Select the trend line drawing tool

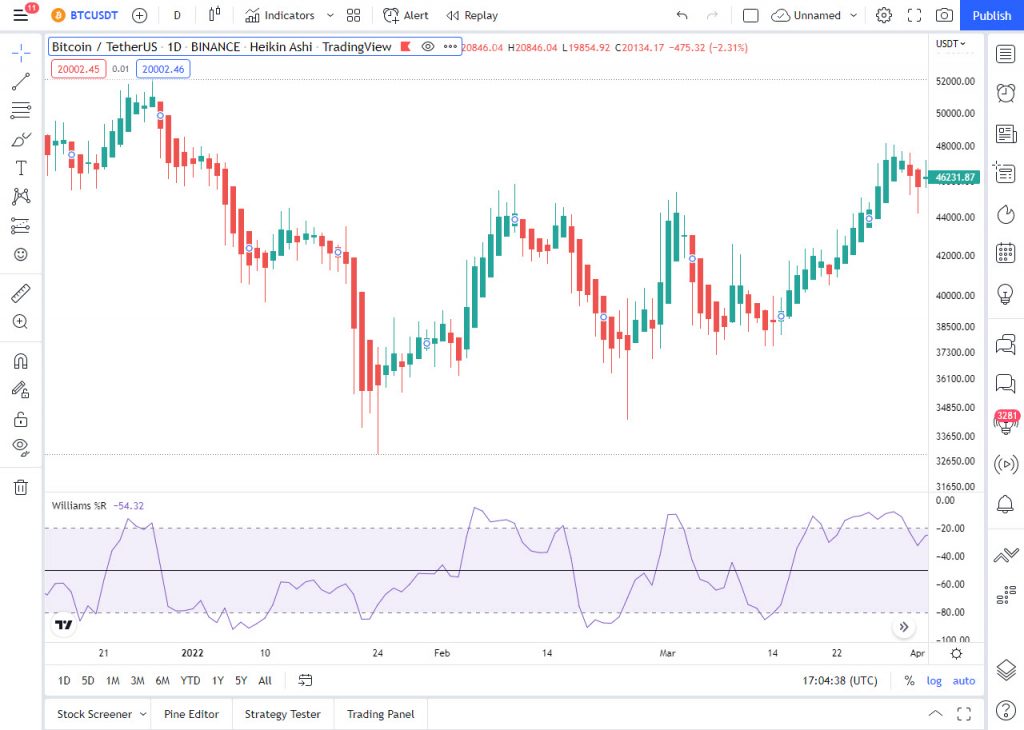(21, 81)
